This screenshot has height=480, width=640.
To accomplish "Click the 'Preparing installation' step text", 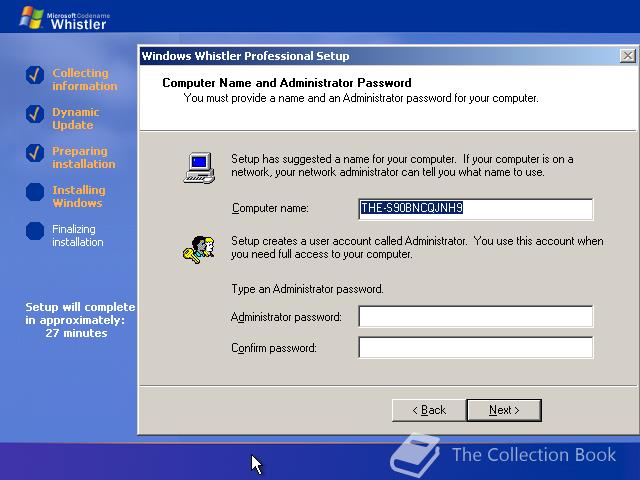I will point(84,158).
